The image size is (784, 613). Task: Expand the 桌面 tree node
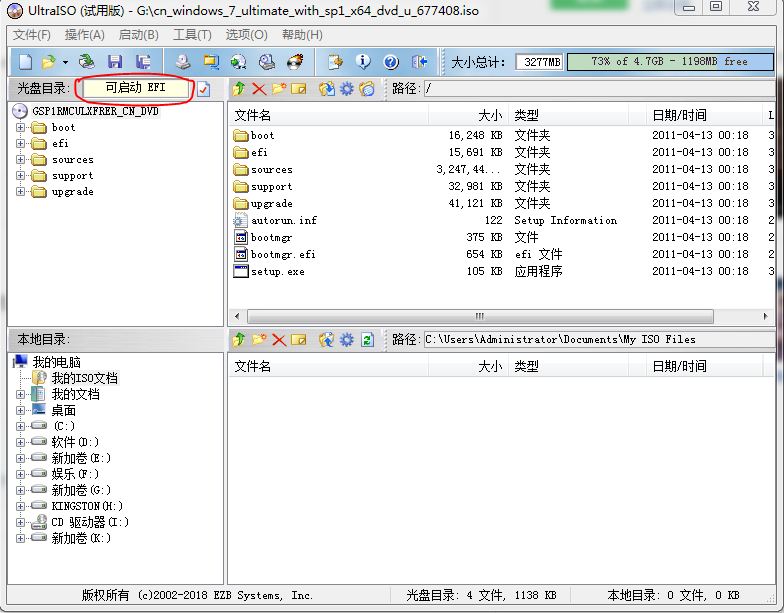20,410
